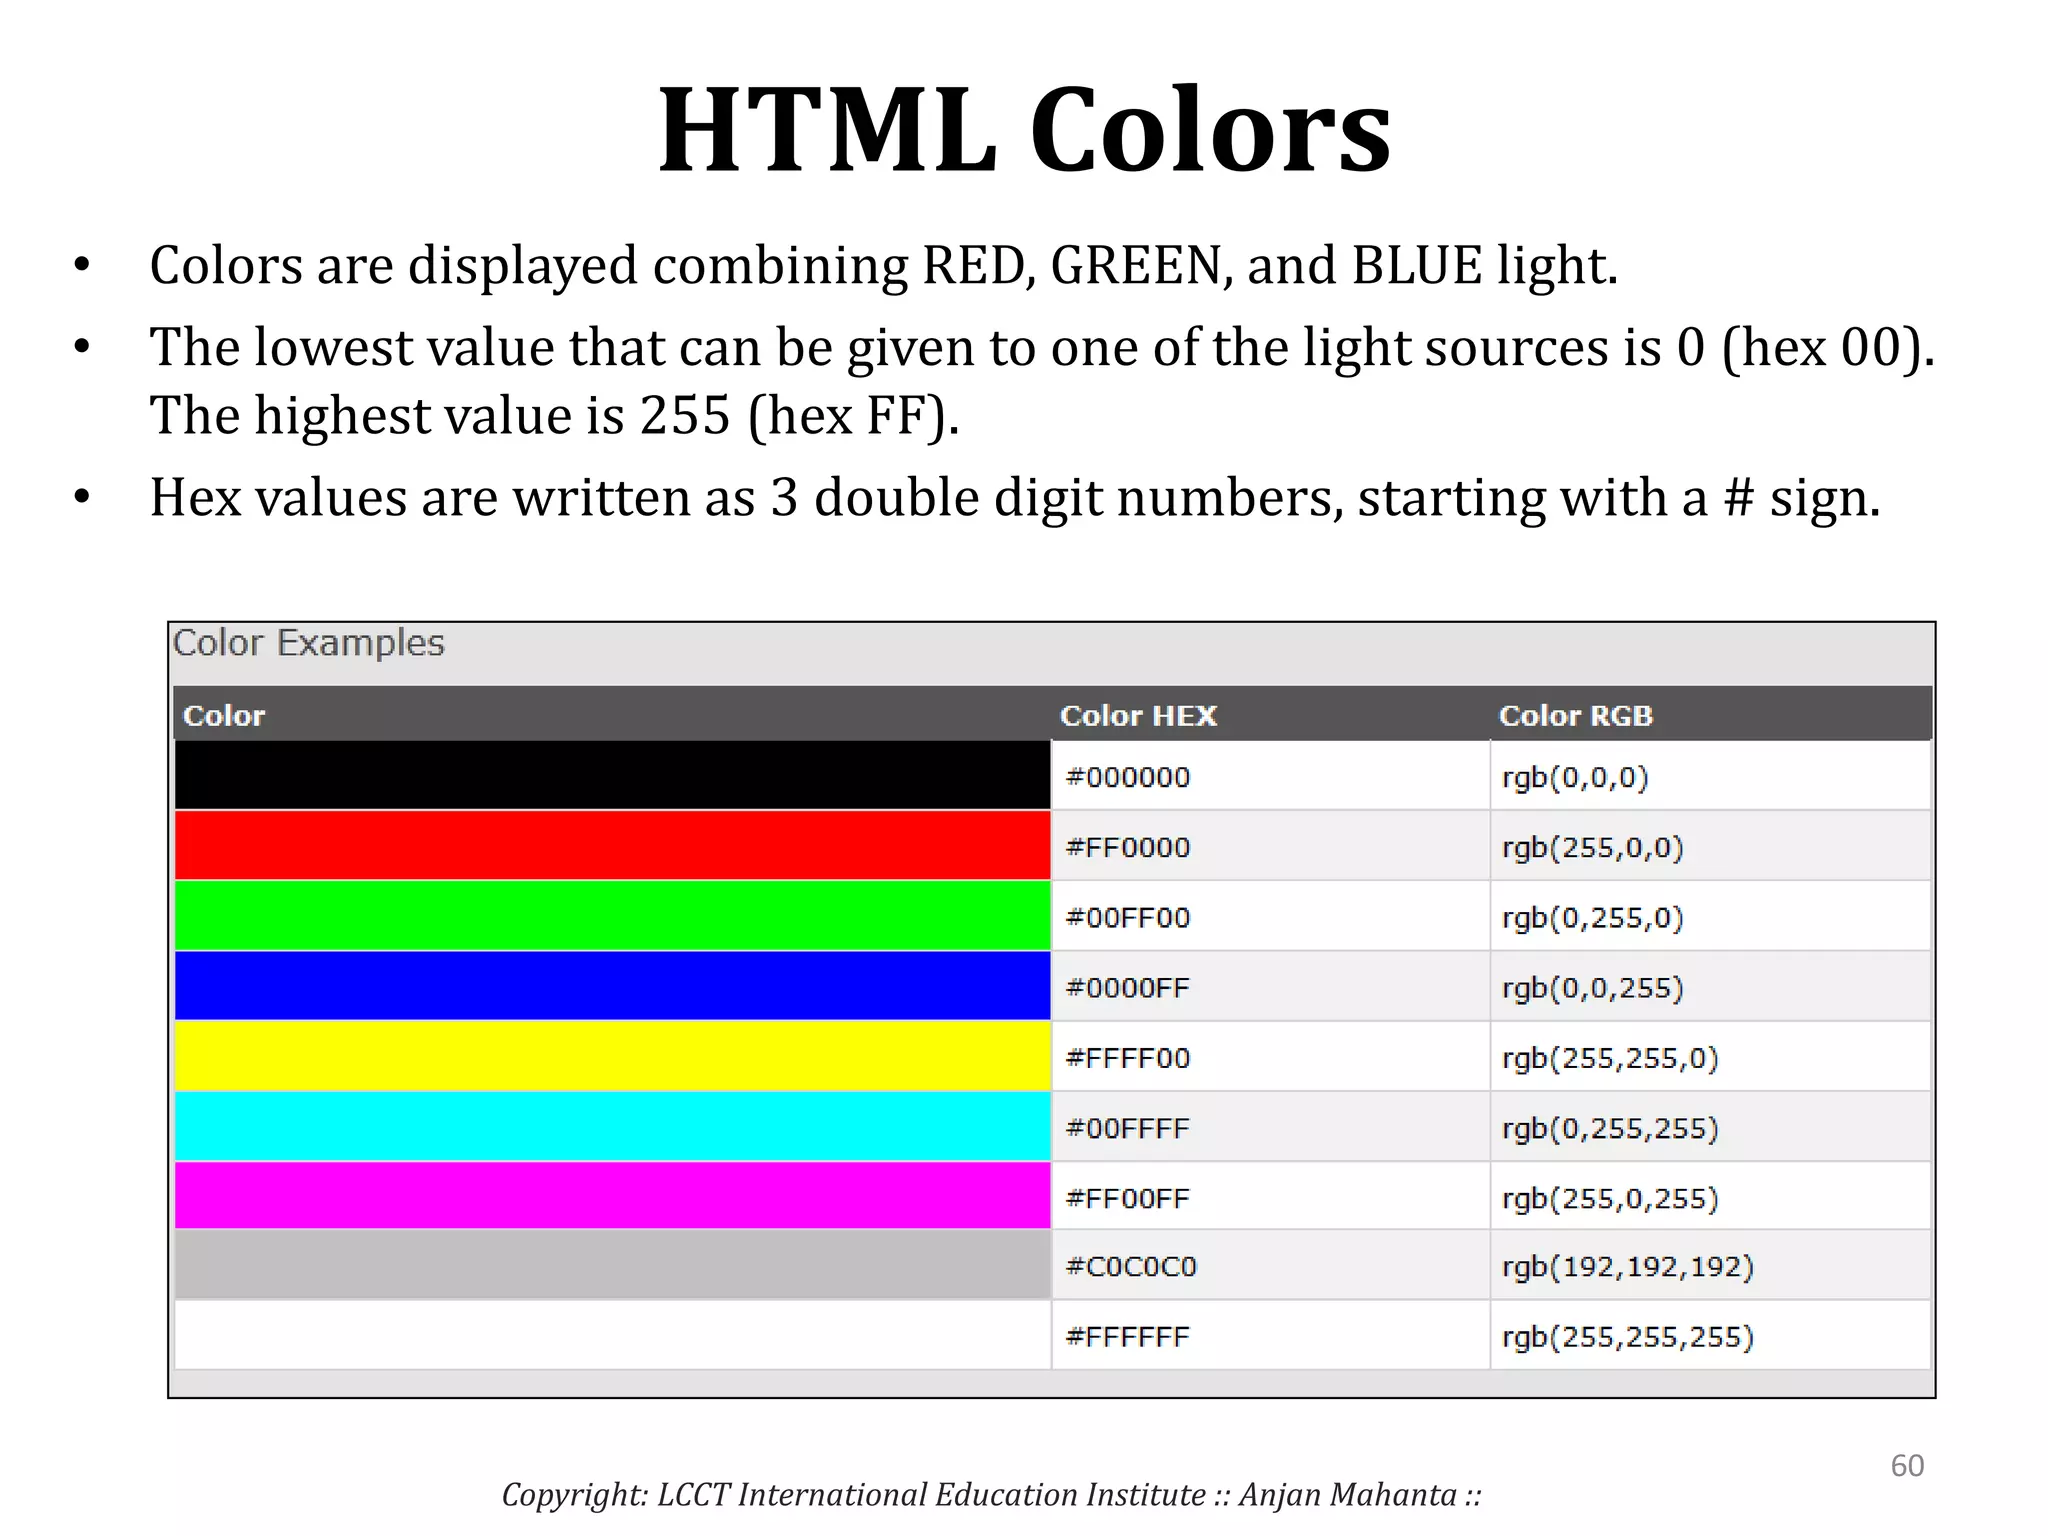The width and height of the screenshot is (2048, 1536).
Task: Select the green color bar
Action: tap(612, 916)
